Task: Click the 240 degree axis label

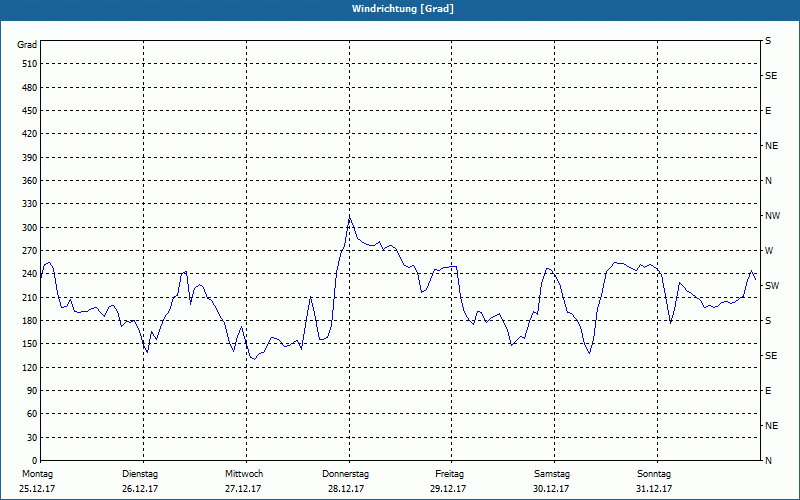Action: 30,274
